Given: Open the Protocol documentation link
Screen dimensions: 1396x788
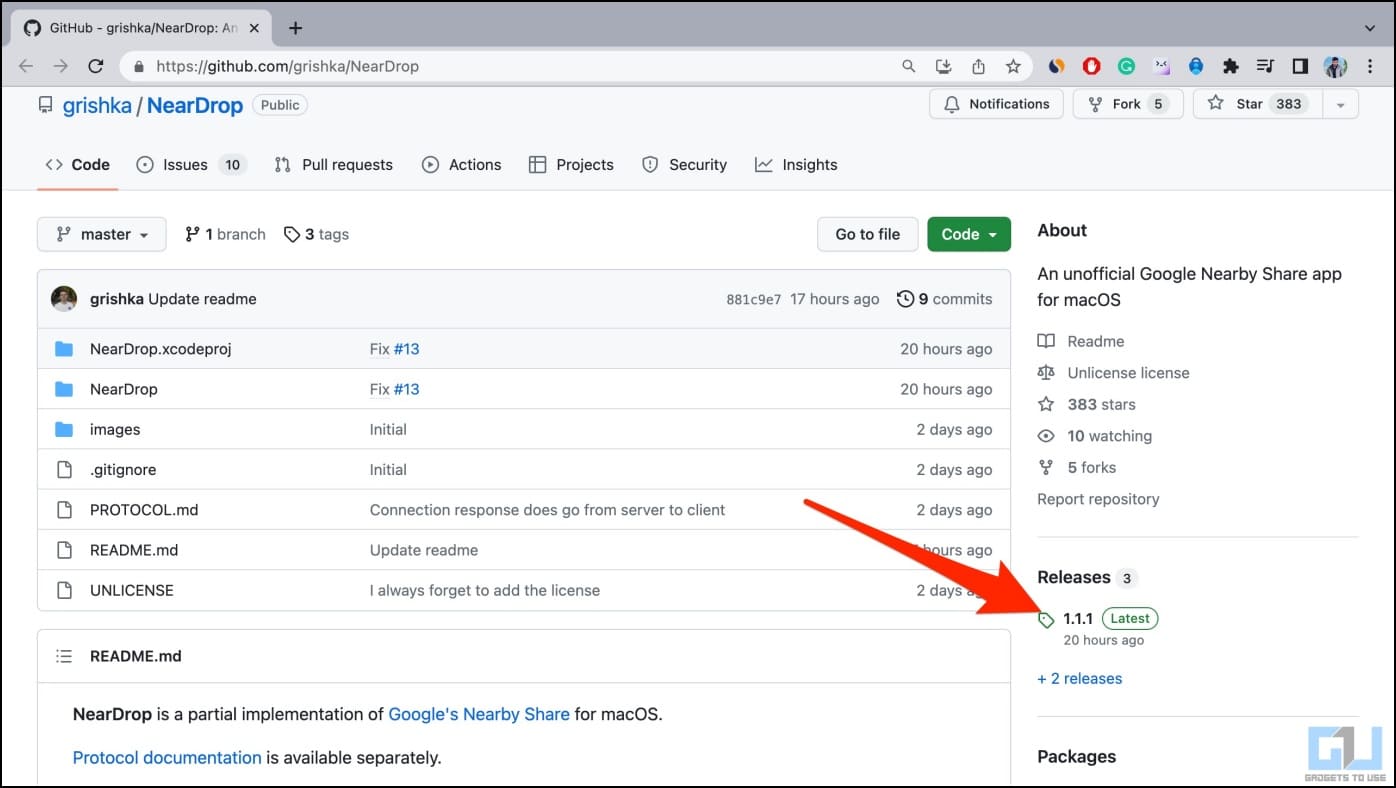Looking at the screenshot, I should 167,757.
